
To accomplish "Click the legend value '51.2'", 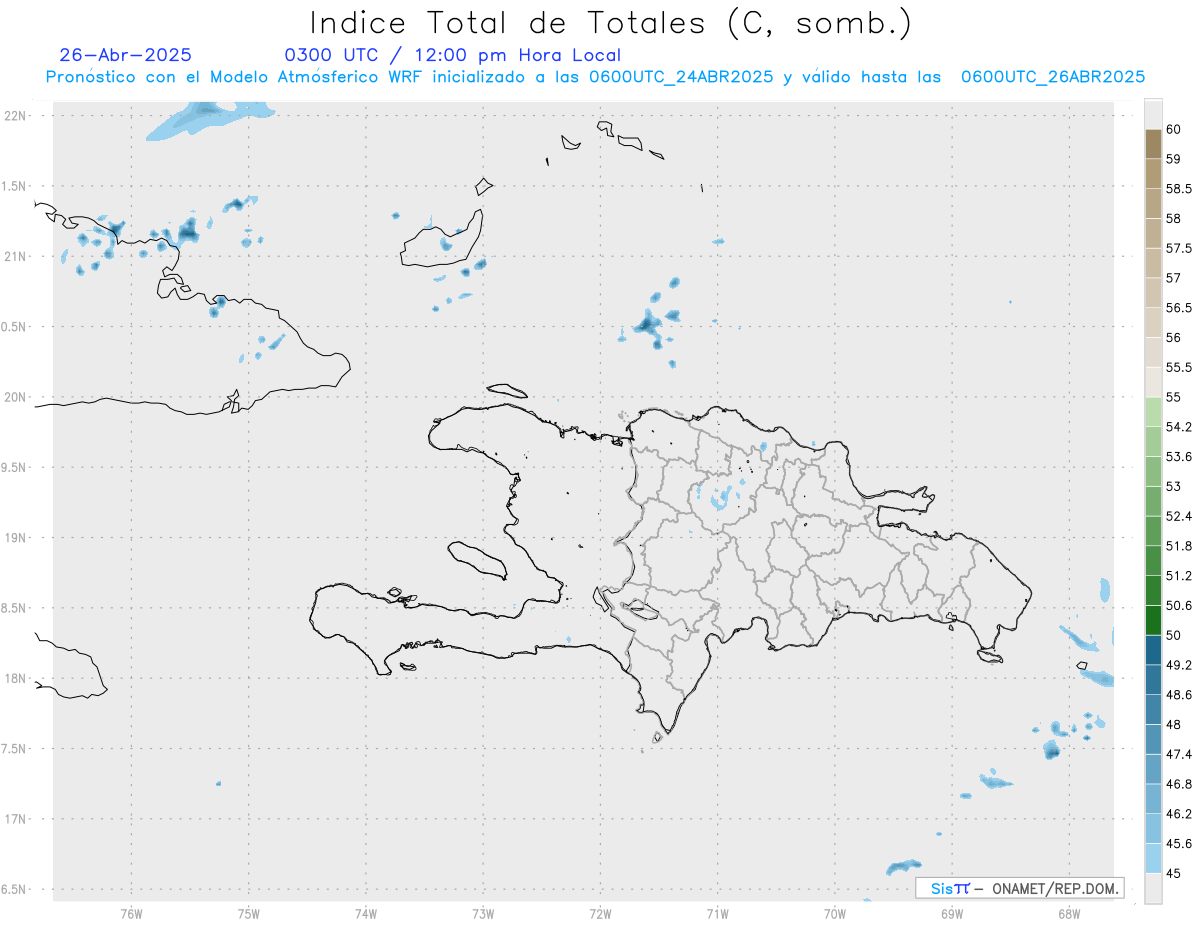I will pos(1178,576).
